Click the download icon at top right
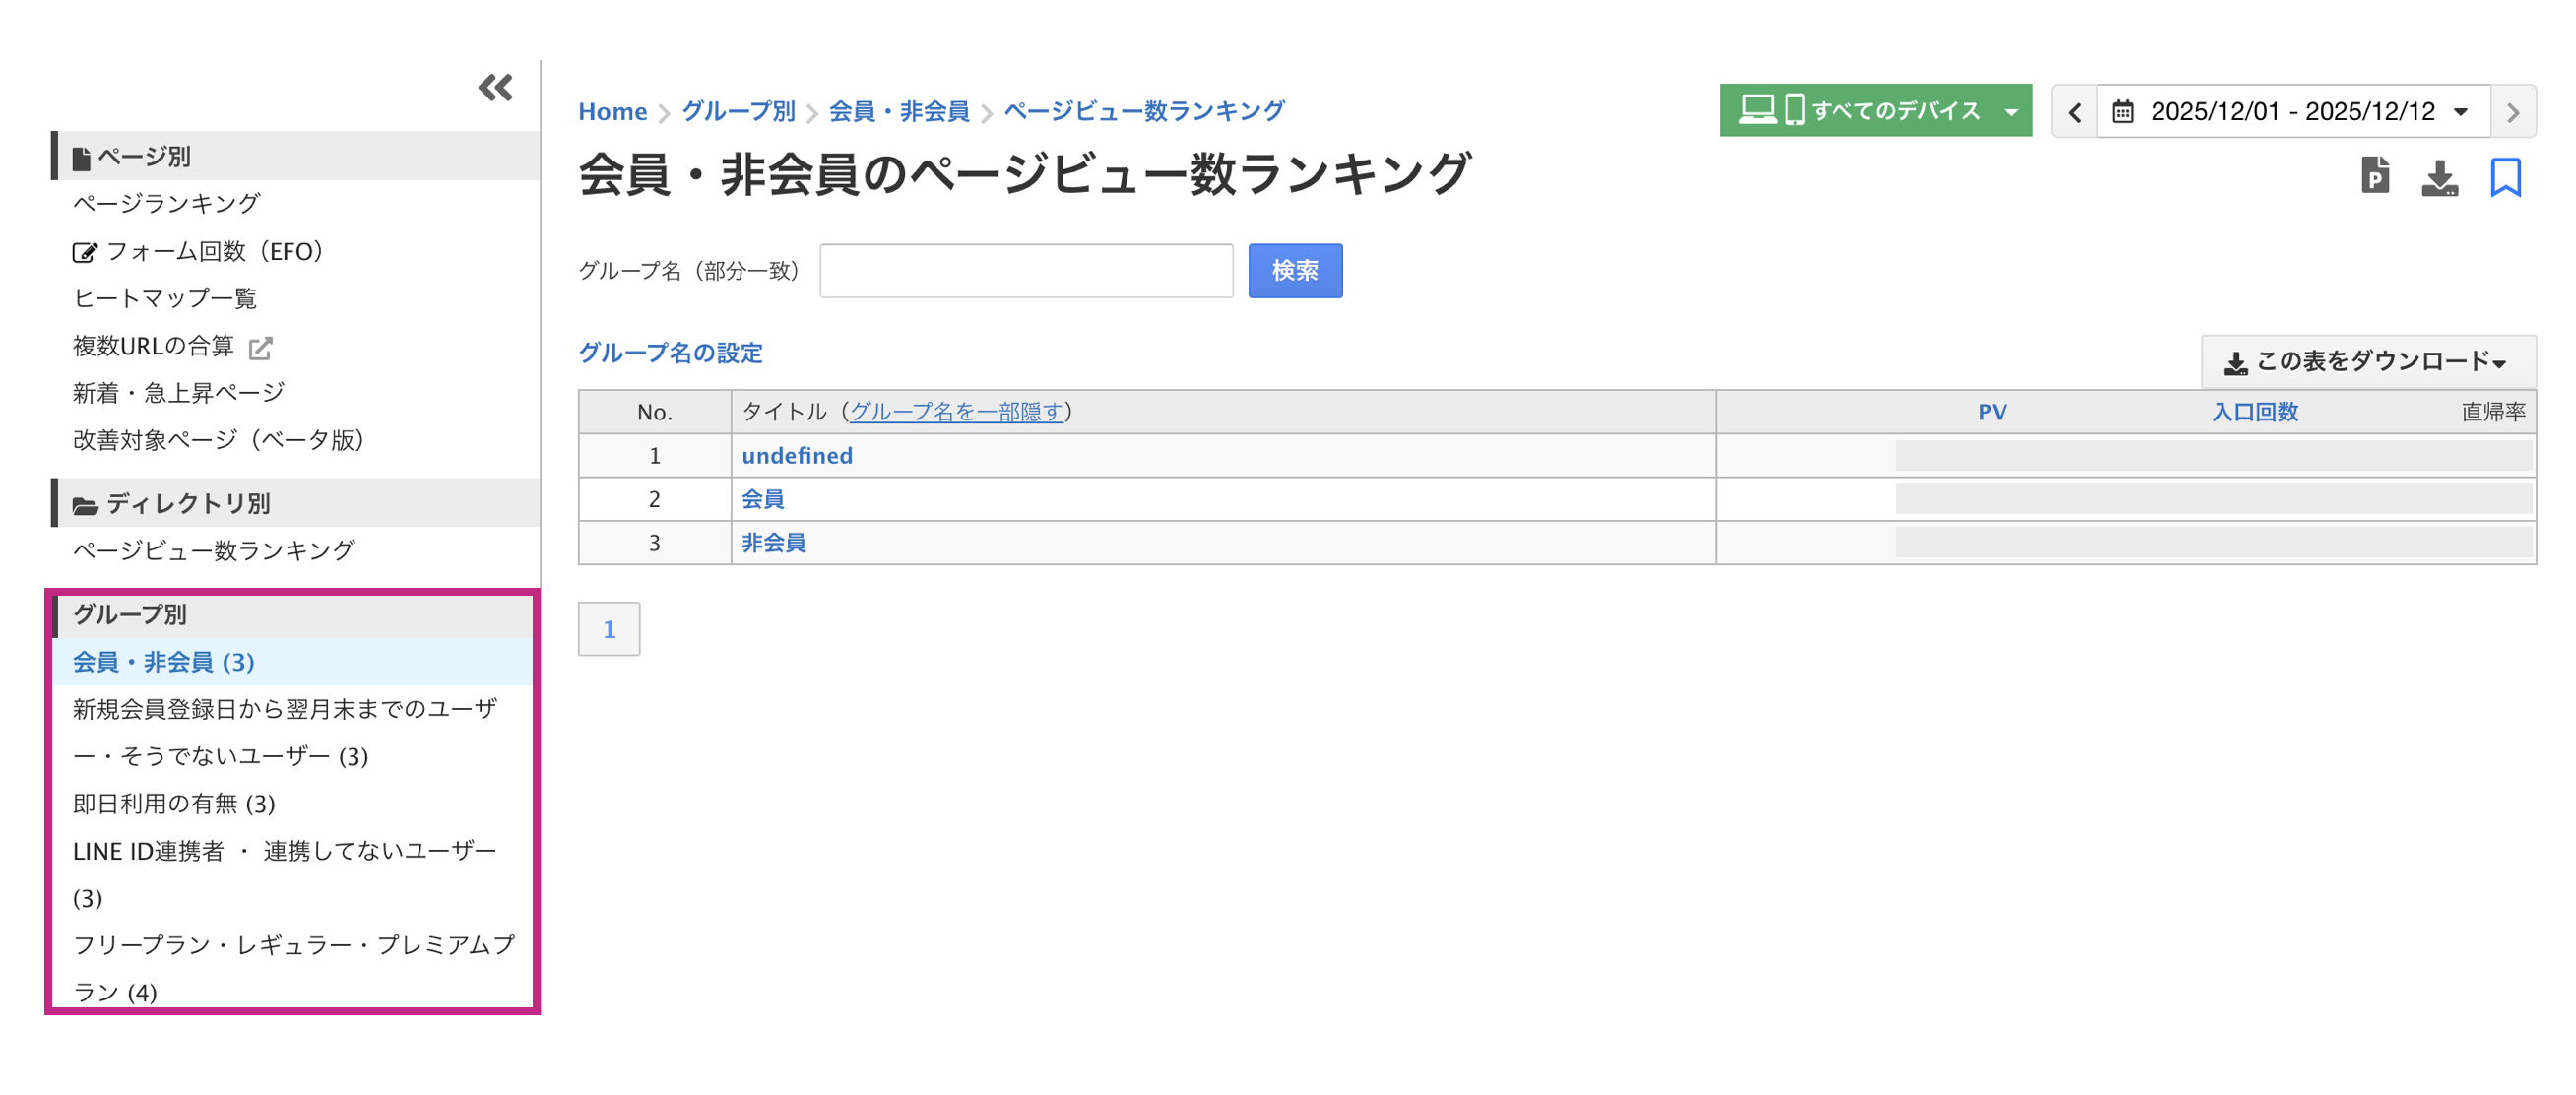 (x=2440, y=178)
